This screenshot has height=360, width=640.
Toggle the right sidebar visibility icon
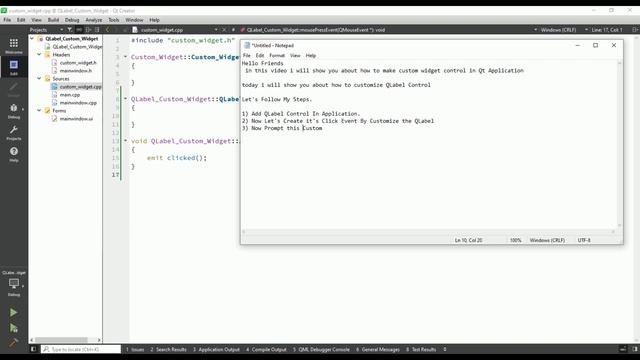pos(635,349)
